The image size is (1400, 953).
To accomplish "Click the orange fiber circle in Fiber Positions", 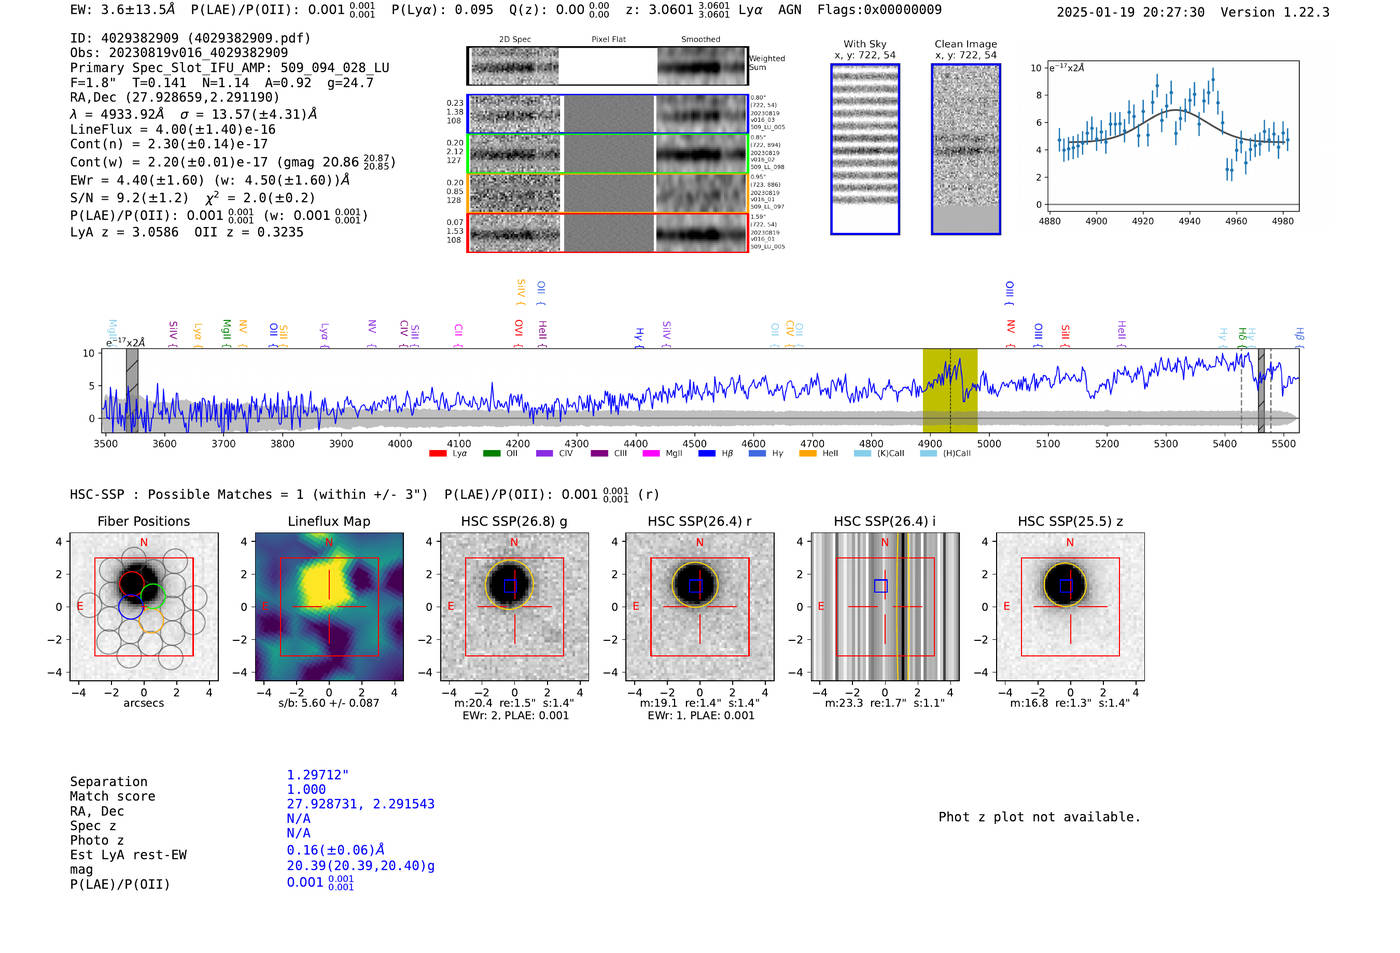I will click(151, 621).
